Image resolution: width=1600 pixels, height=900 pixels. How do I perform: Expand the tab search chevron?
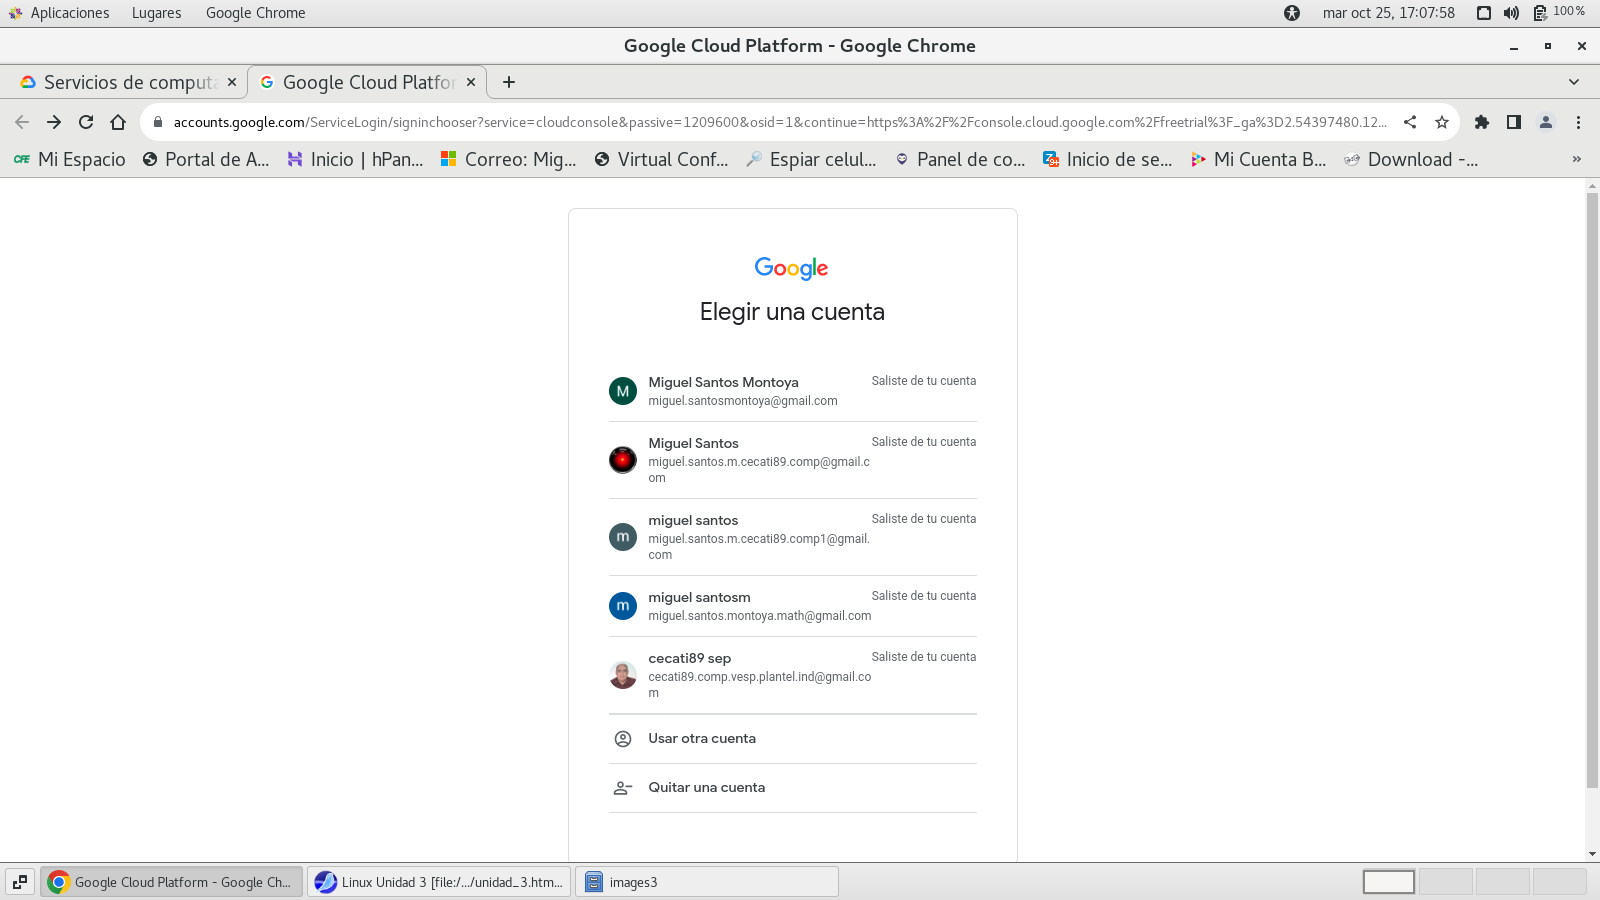1573,82
